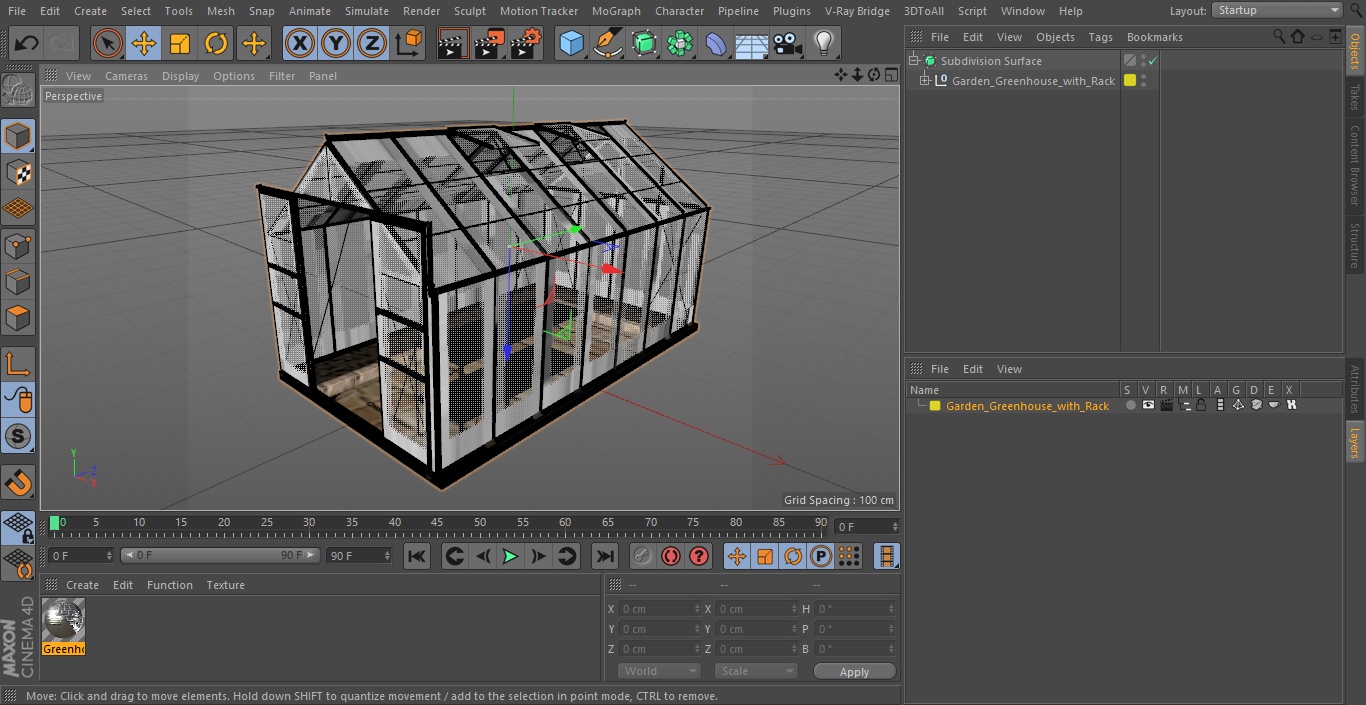This screenshot has width=1366, height=705.
Task: Toggle Snap magnet icon
Action: (18, 482)
